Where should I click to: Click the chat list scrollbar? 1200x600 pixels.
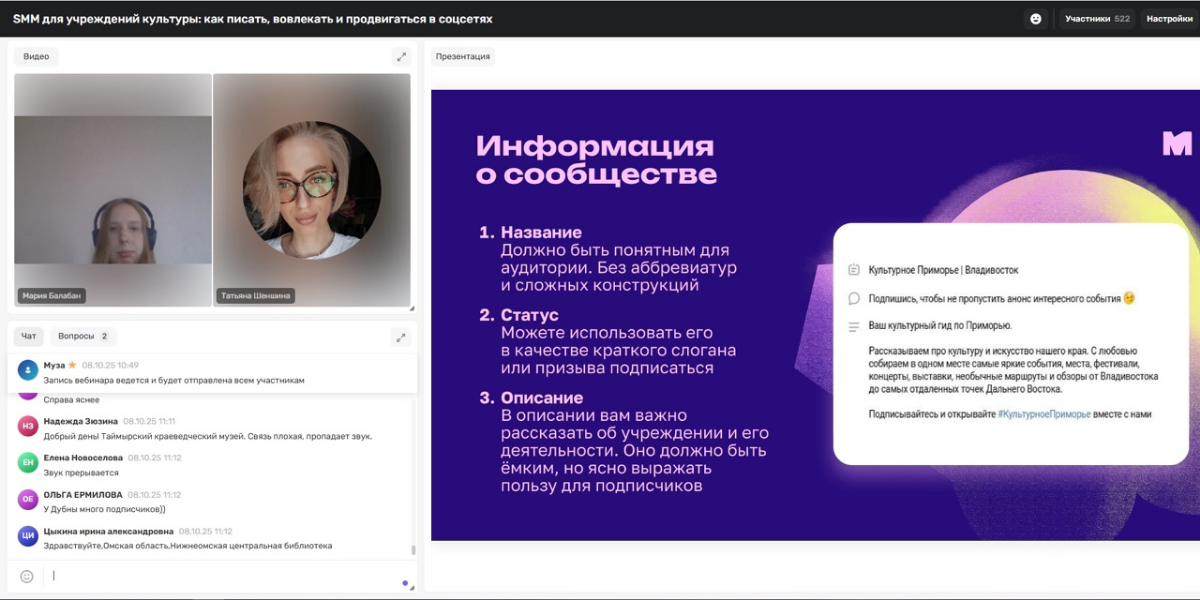coord(413,549)
